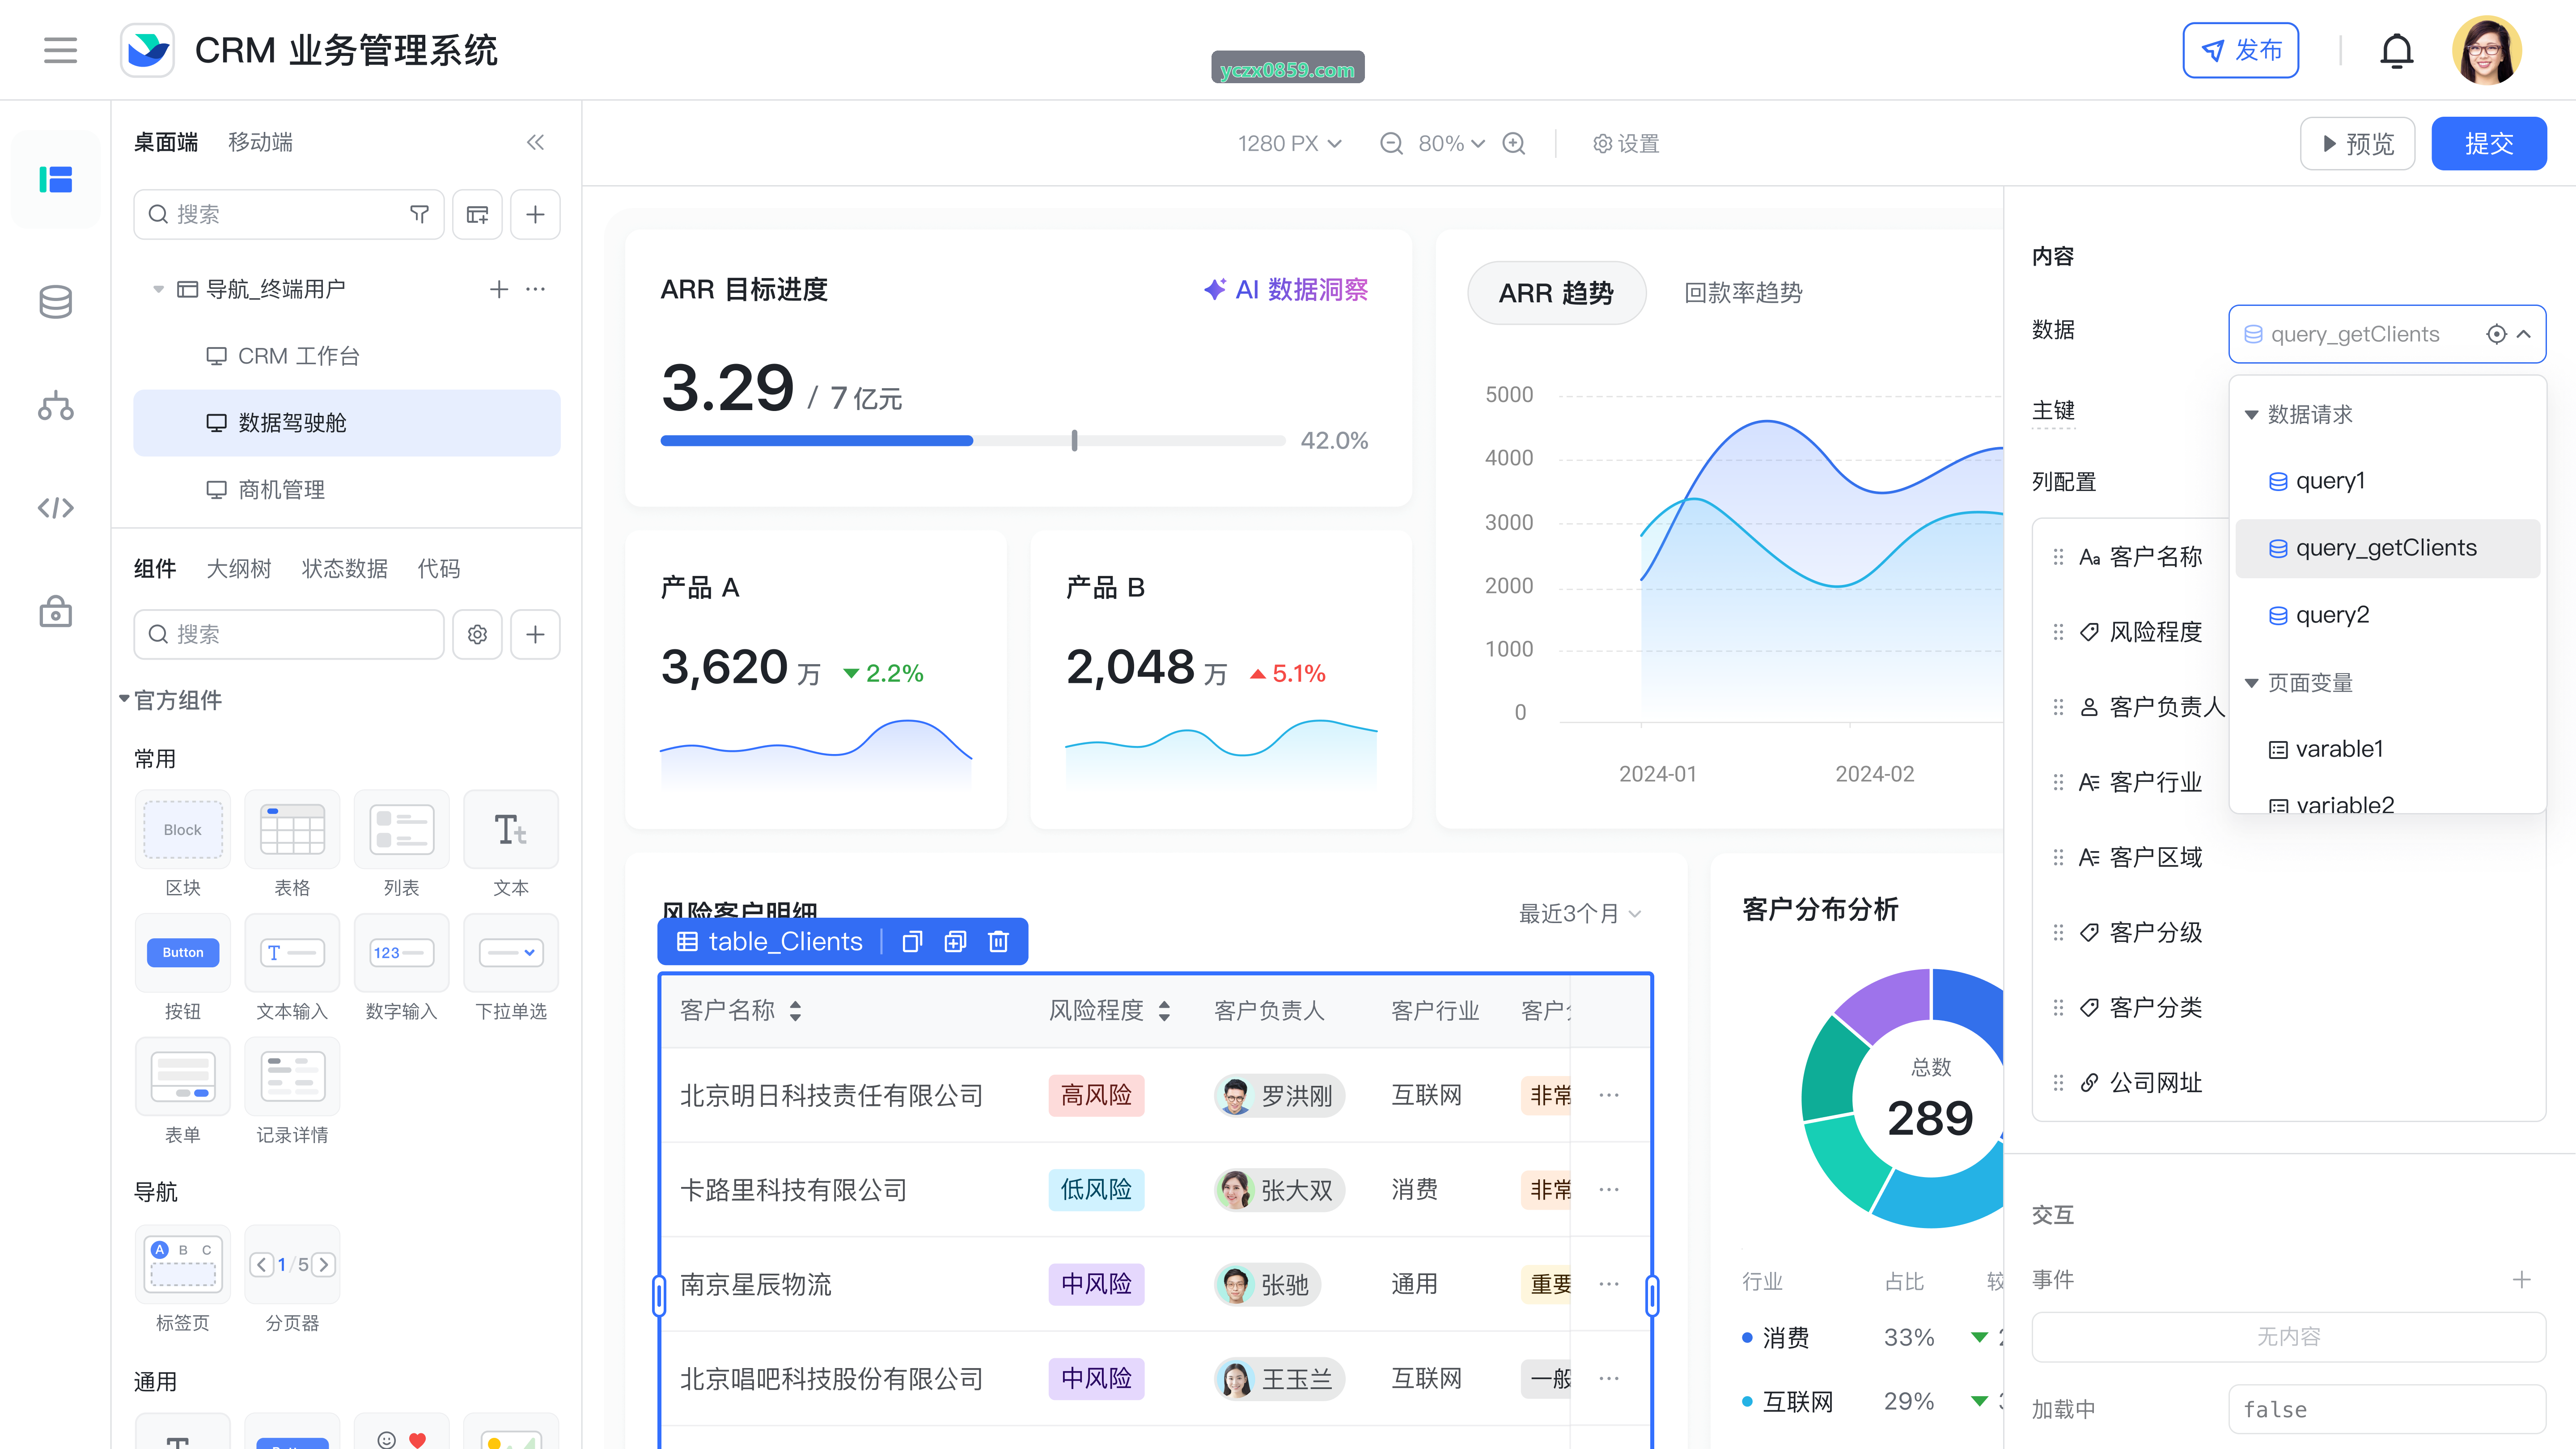Switch to the 状态数据 tab

click(344, 569)
